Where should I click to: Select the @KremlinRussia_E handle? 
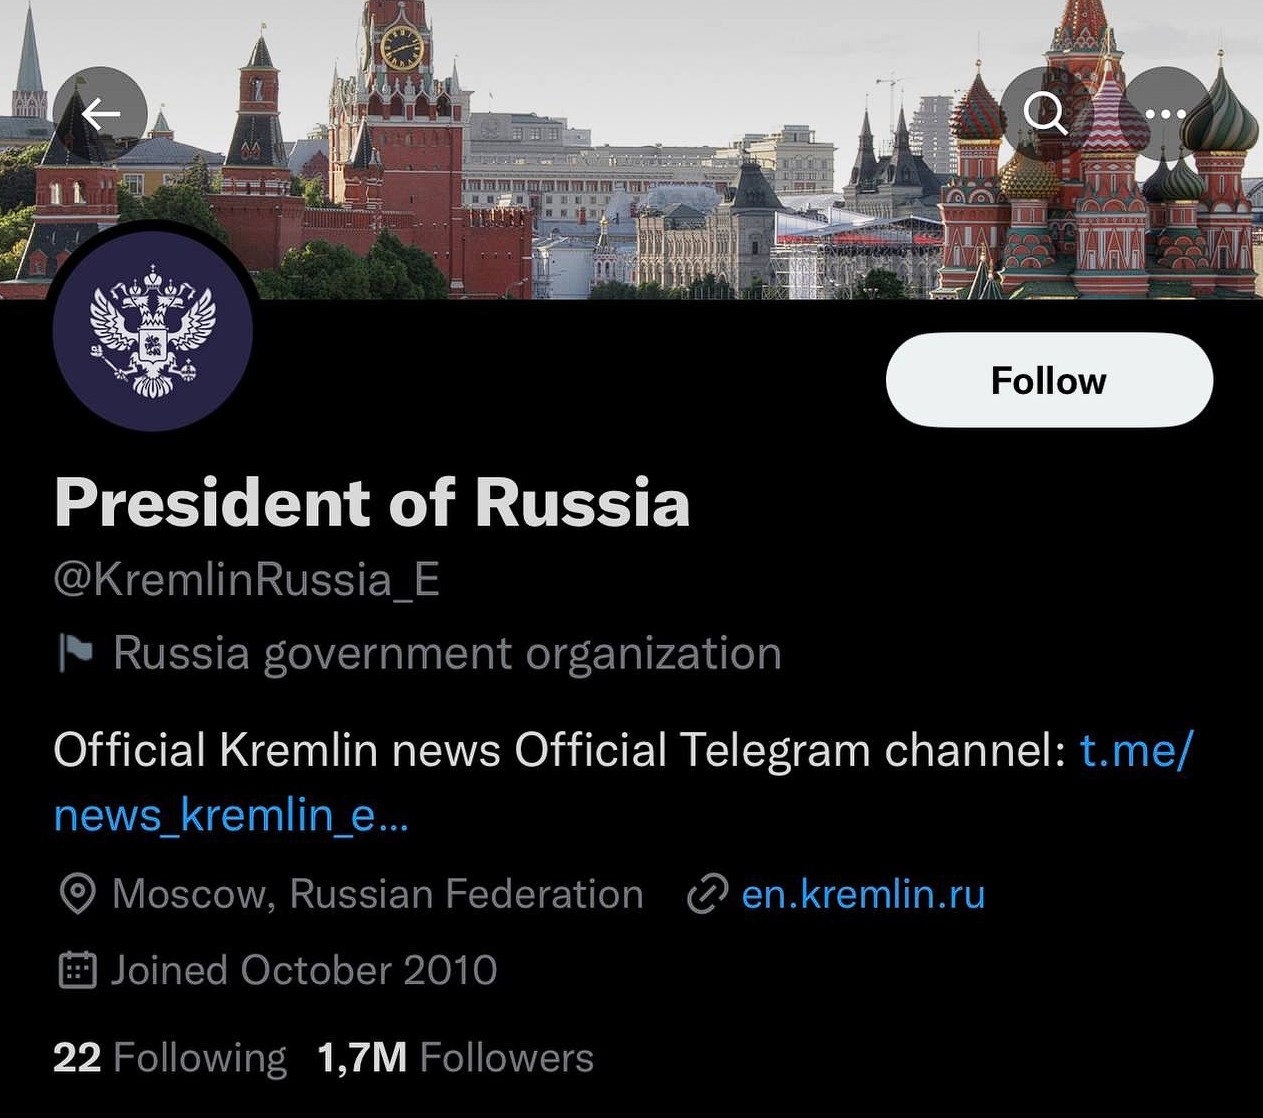tap(246, 580)
